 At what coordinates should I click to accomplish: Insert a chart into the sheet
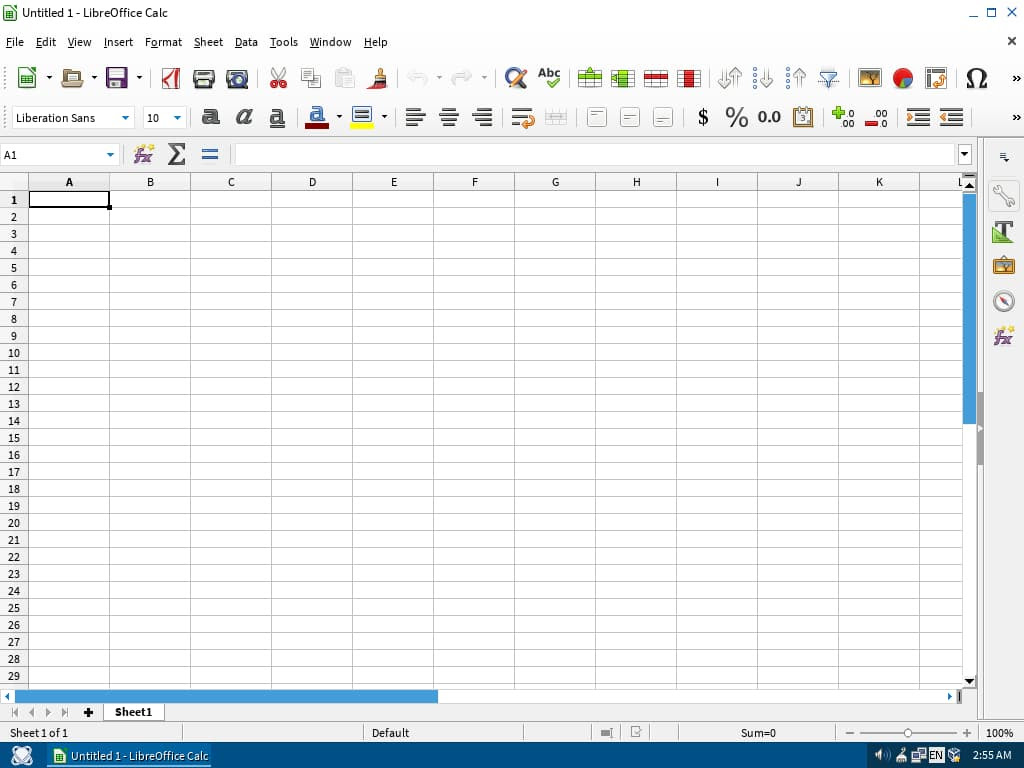pyautogui.click(x=901, y=78)
